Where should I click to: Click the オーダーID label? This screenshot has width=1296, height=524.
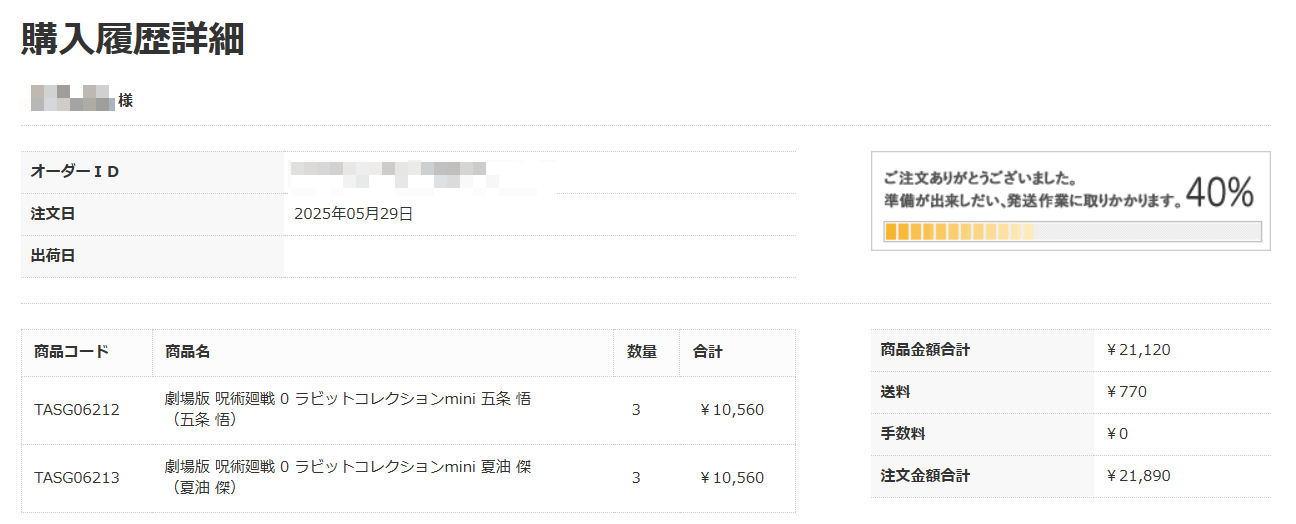pos(75,171)
